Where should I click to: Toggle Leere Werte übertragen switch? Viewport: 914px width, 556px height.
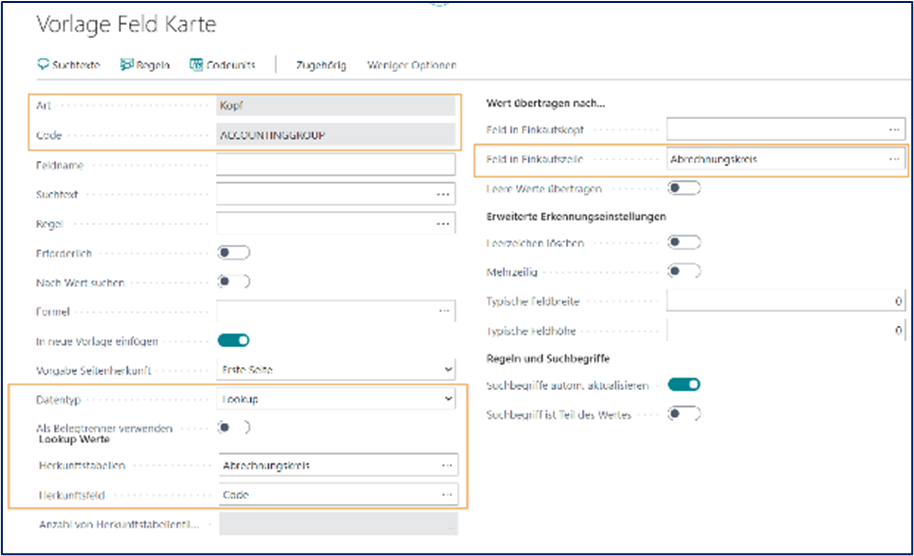click(x=685, y=188)
